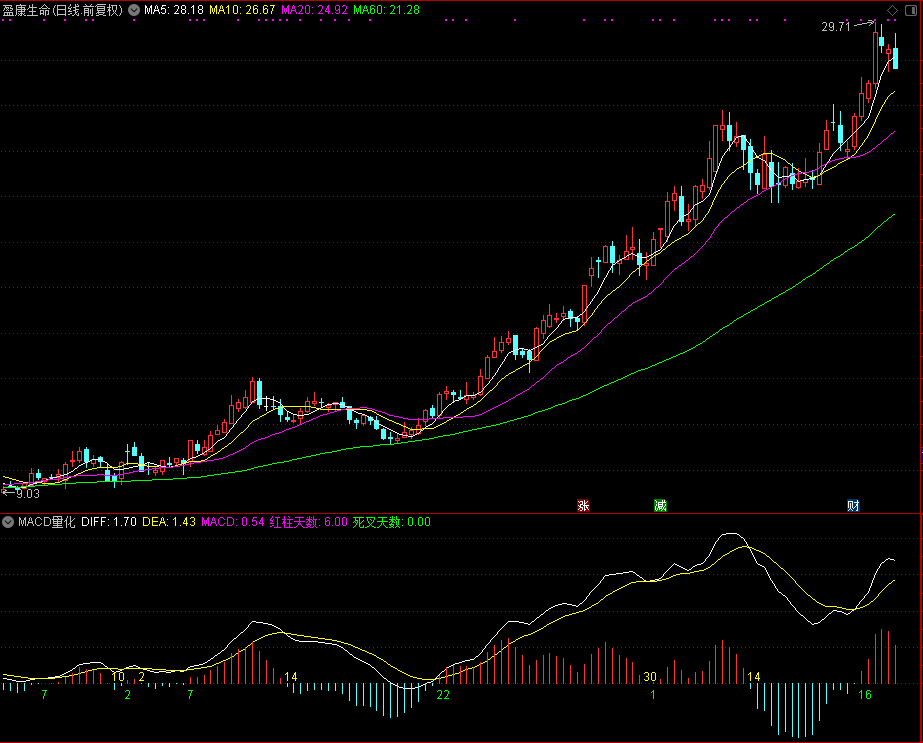
Task: Click the small square icon at top right corner
Action: [x=910, y=10]
